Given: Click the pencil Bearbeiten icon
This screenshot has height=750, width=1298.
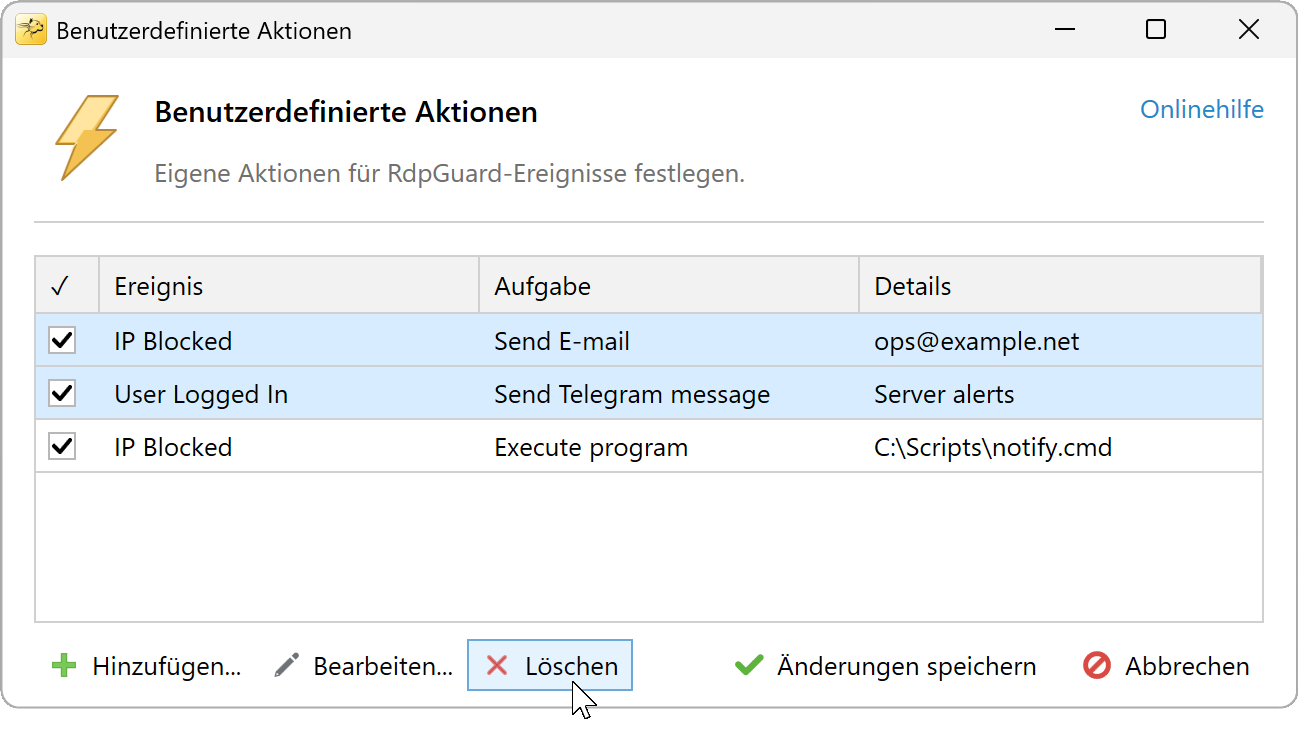Looking at the screenshot, I should click(287, 666).
